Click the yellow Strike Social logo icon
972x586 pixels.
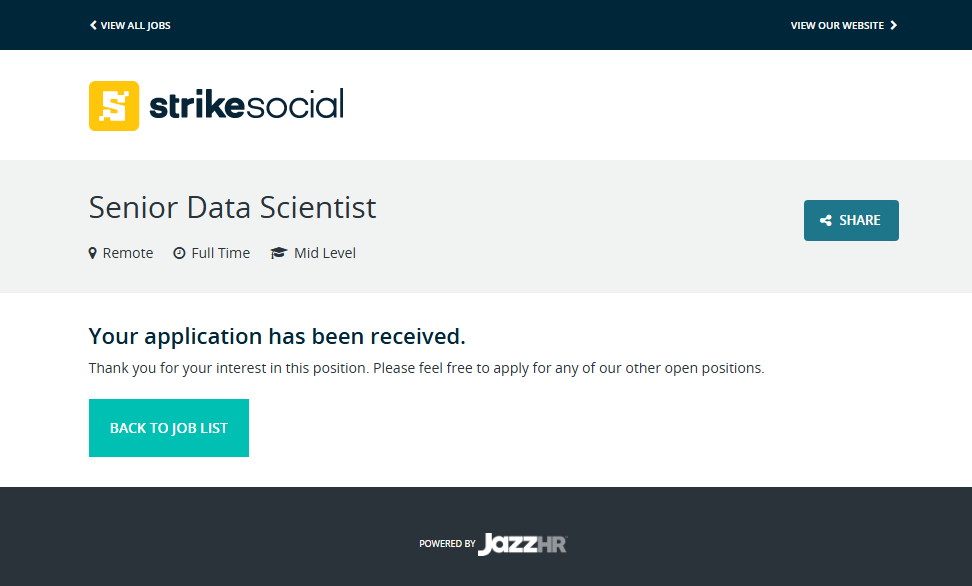click(114, 106)
